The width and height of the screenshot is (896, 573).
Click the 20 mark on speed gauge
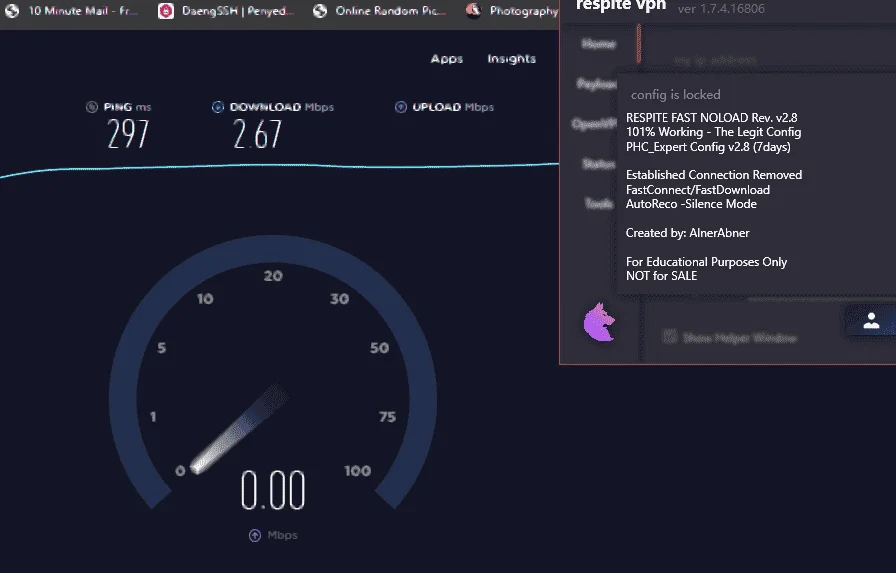[x=273, y=276]
